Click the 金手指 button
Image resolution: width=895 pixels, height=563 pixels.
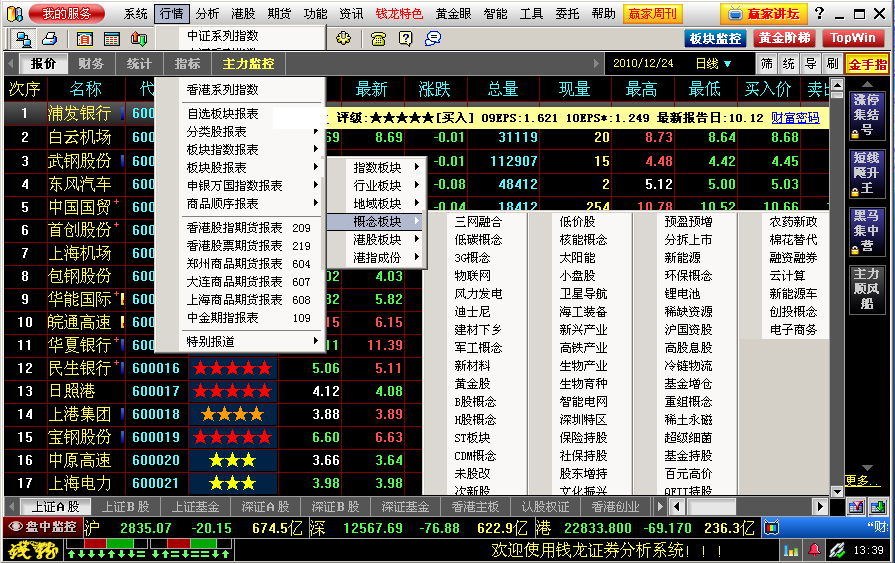pos(868,64)
